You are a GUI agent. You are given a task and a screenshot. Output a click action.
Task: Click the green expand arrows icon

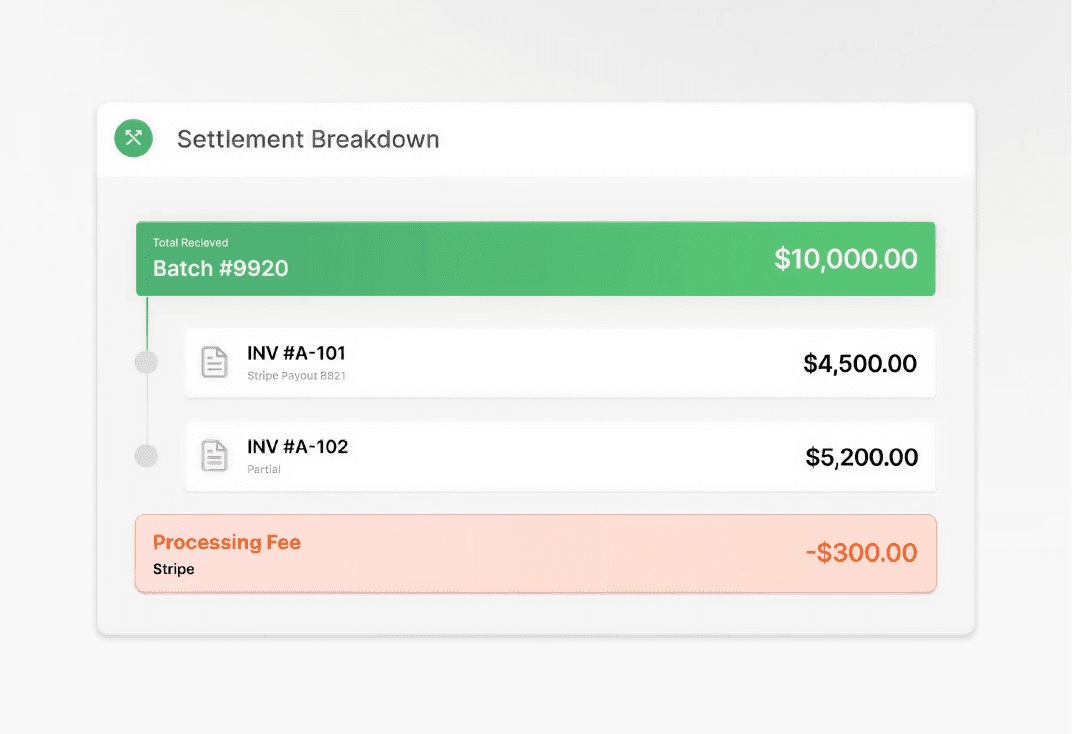click(133, 138)
